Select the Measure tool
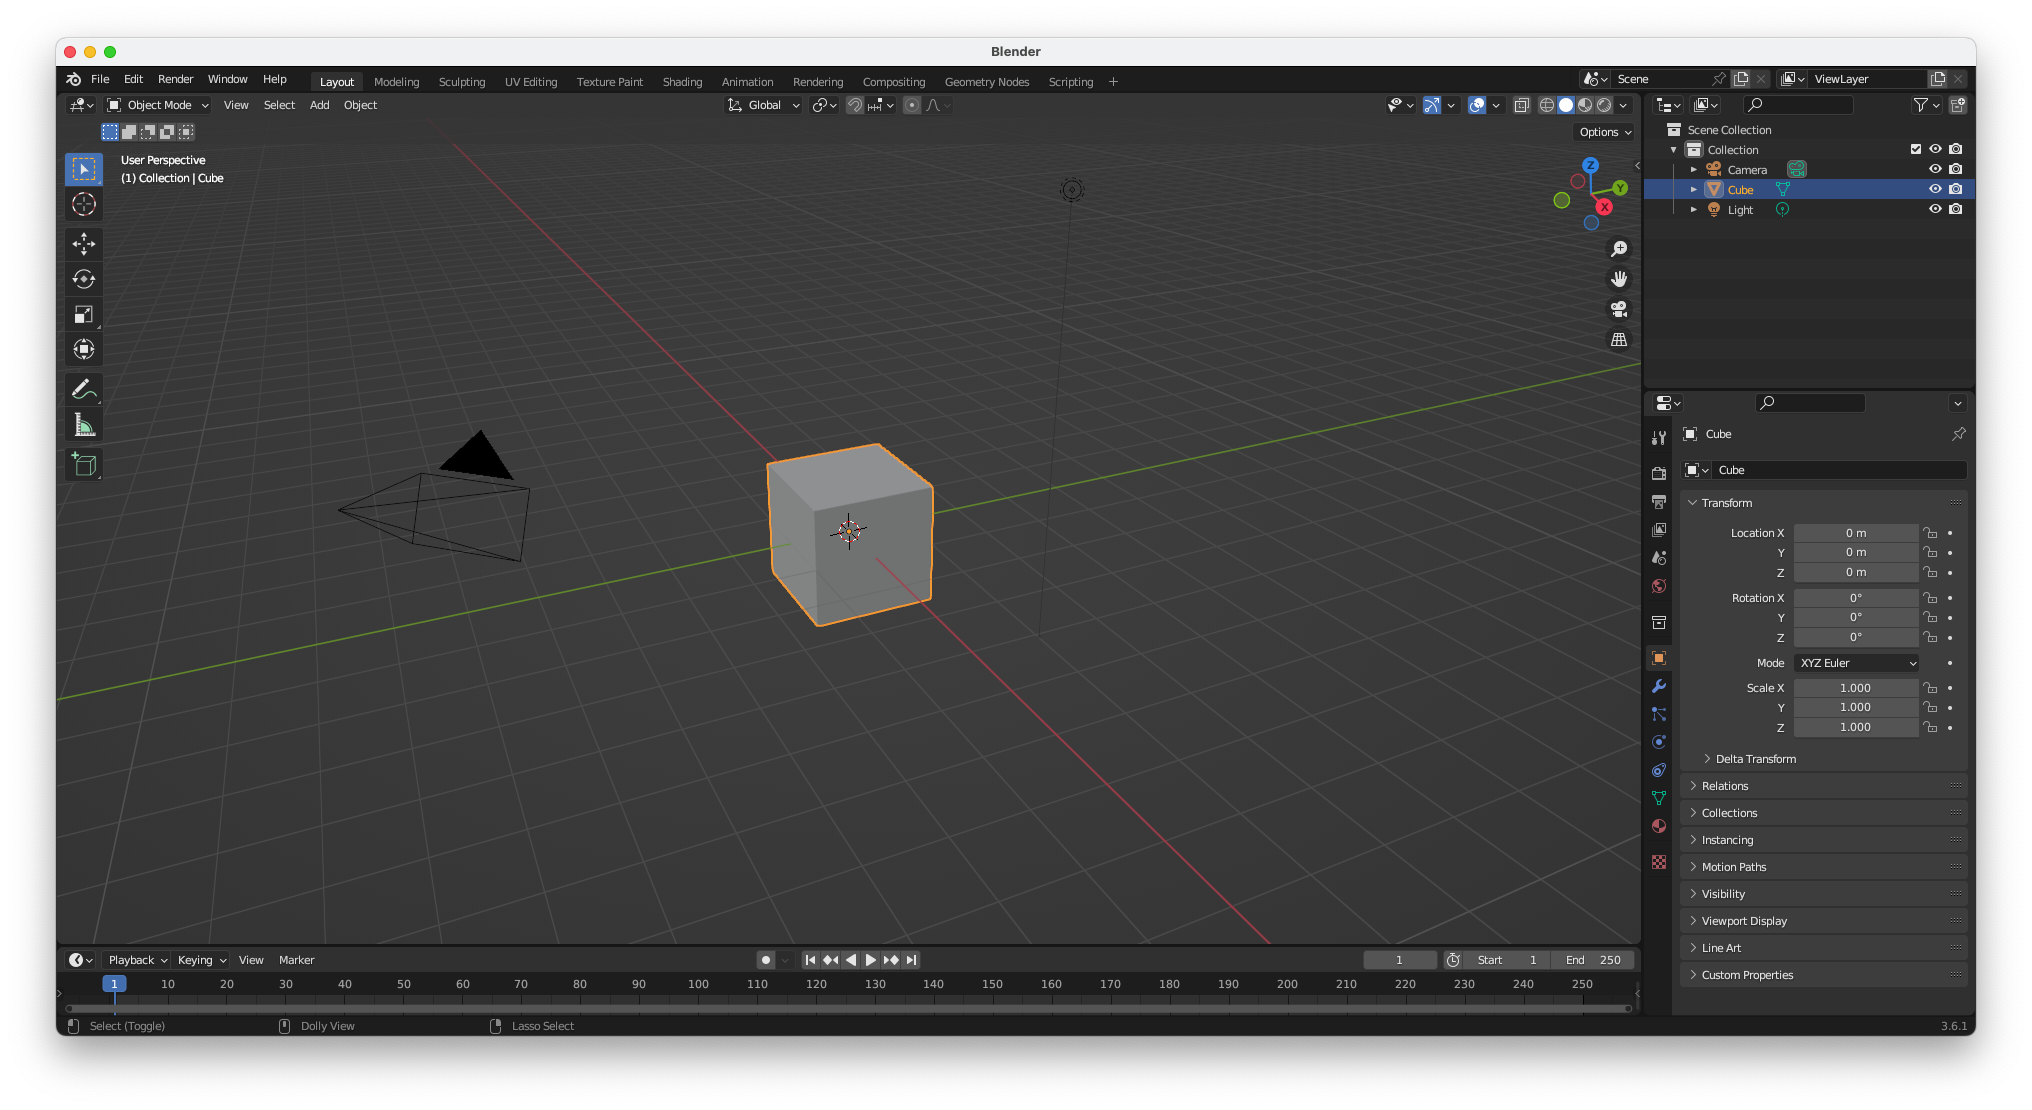Viewport: 2032px width, 1110px height. [84, 426]
